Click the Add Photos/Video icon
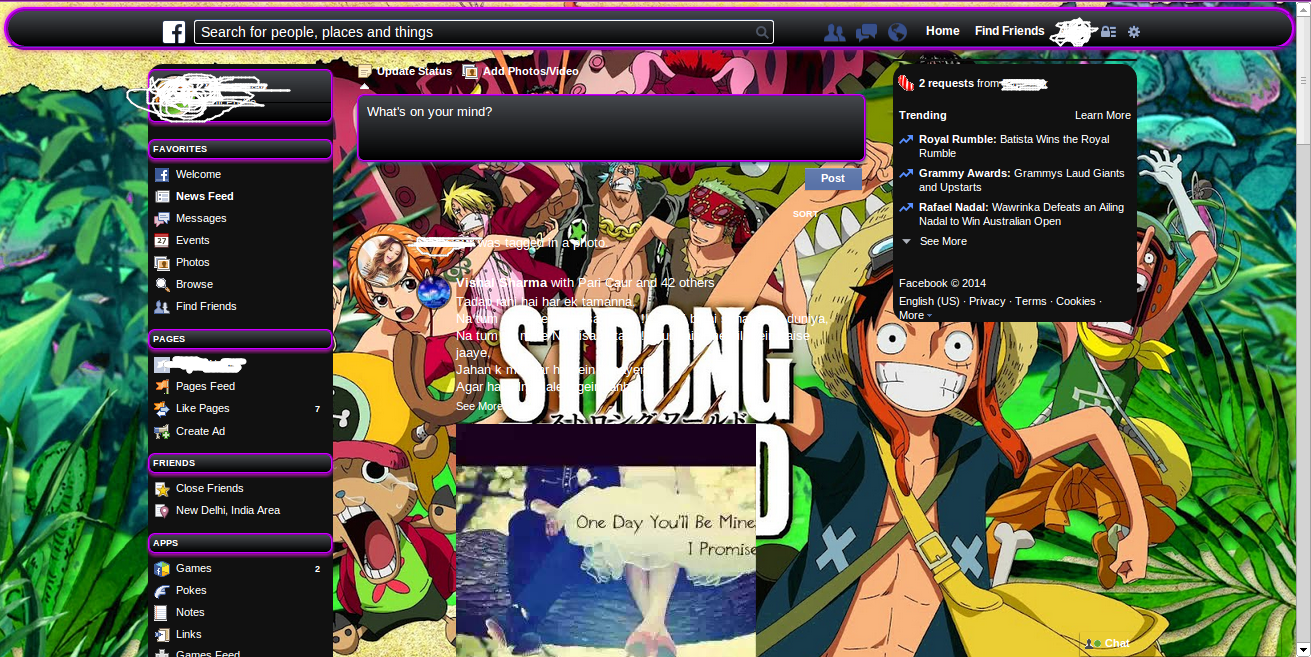Image resolution: width=1311 pixels, height=657 pixels. tap(470, 71)
